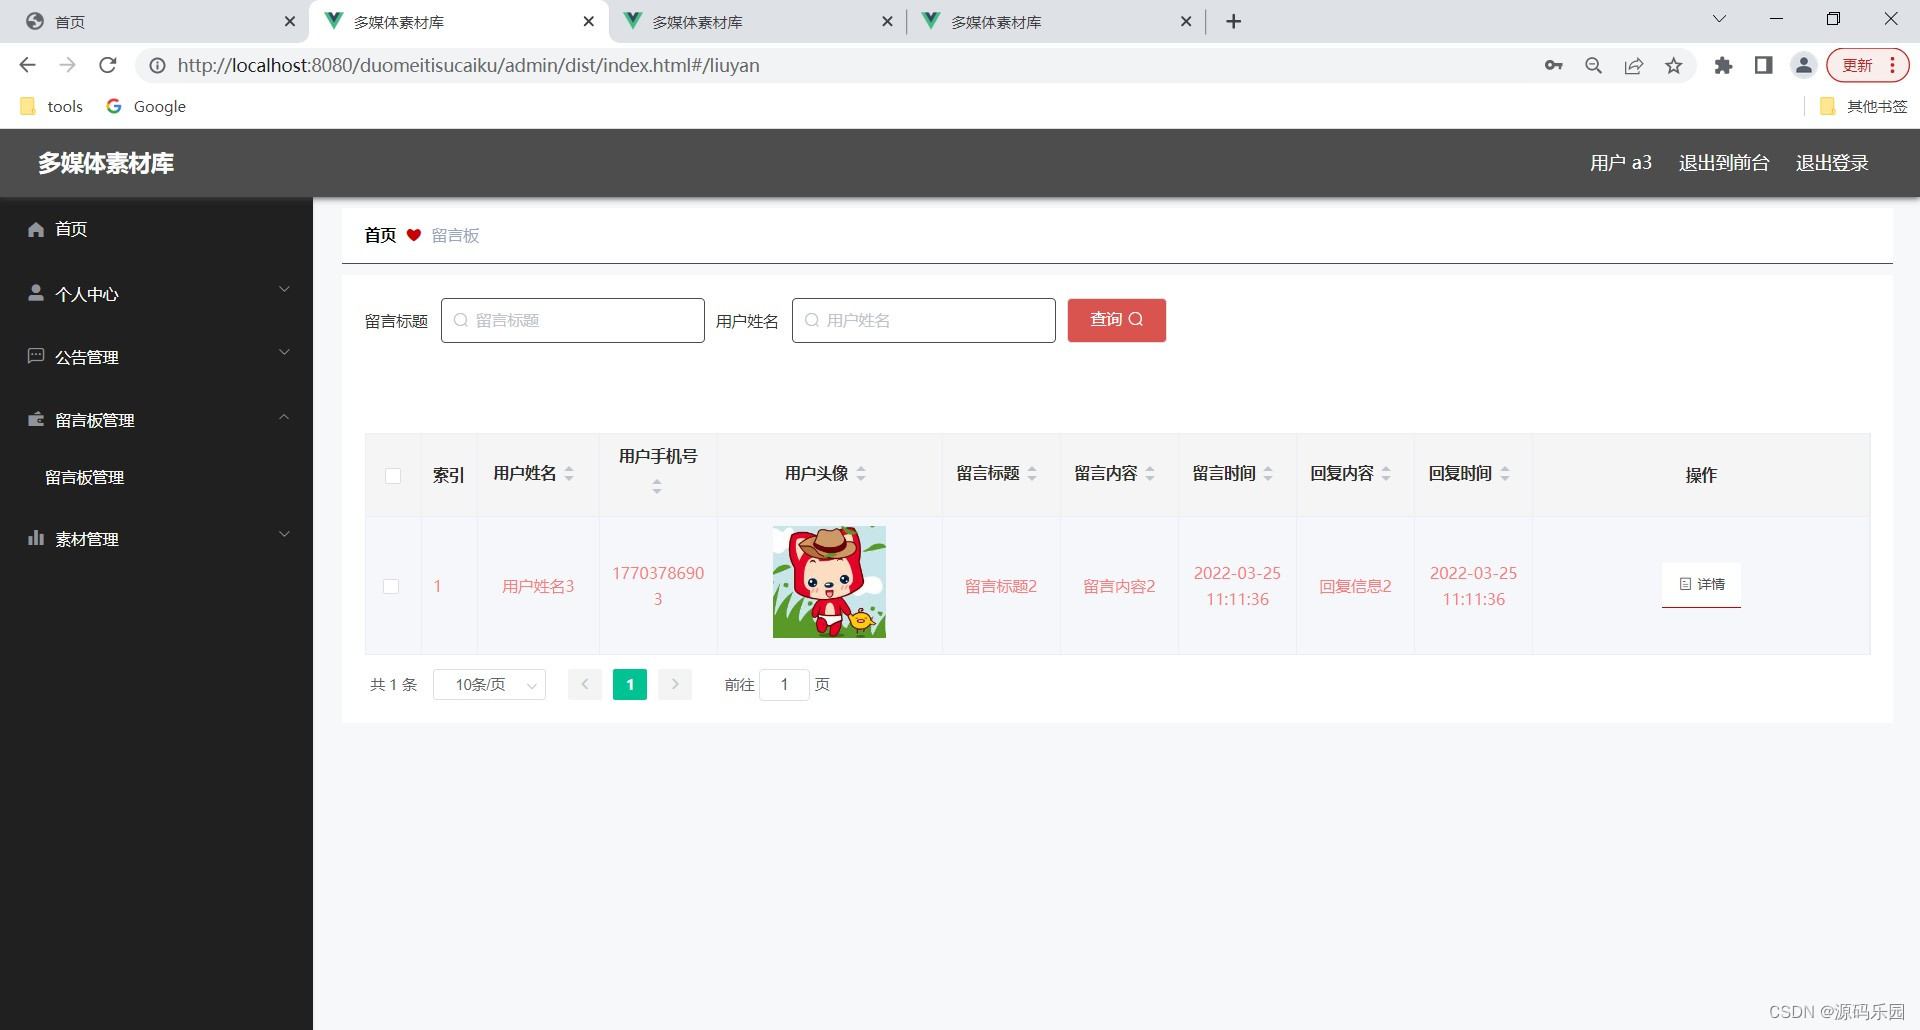Click 退出登录 in the top navigation bar
Image resolution: width=1920 pixels, height=1030 pixels.
click(x=1832, y=162)
